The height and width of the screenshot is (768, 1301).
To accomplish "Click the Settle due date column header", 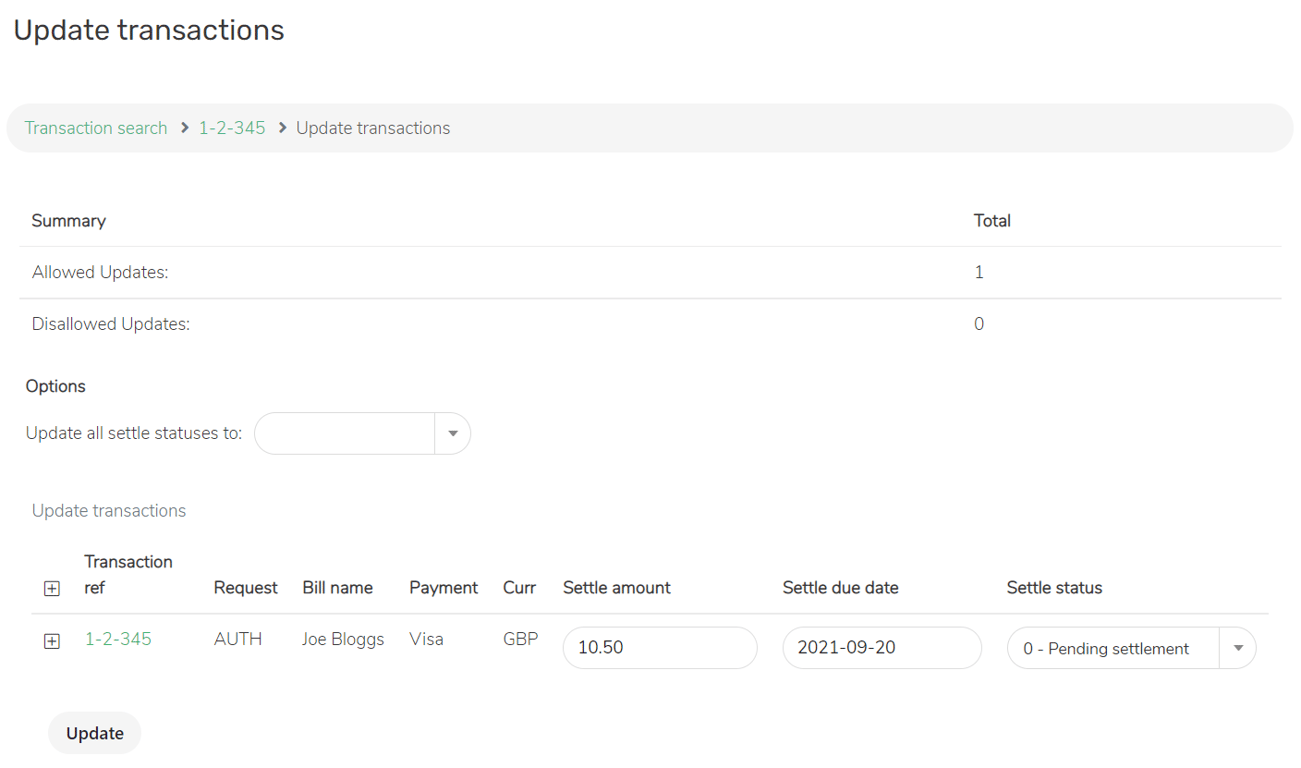I will pyautogui.click(x=840, y=588).
